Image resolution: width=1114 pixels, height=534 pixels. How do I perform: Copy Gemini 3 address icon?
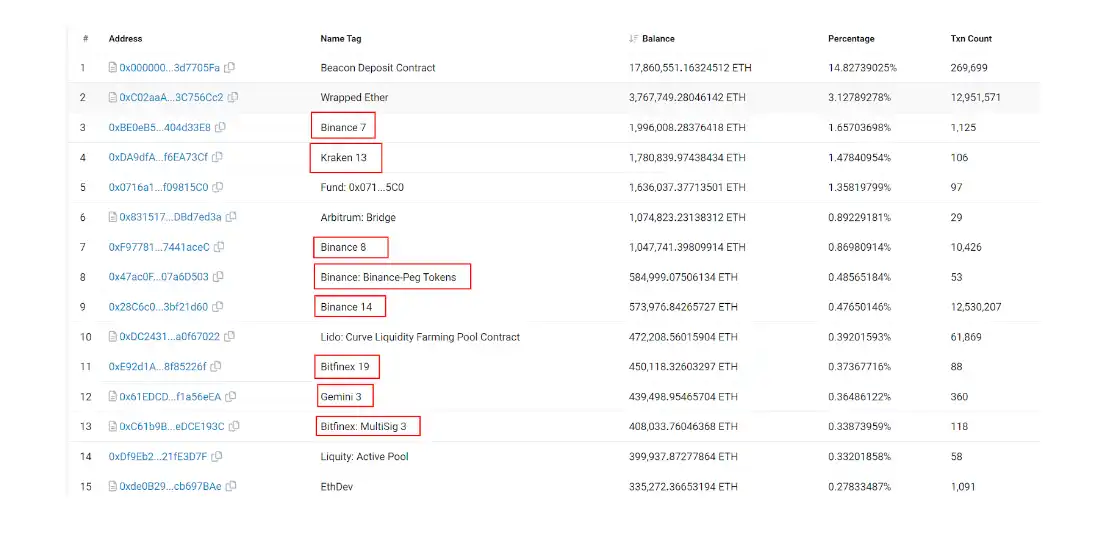230,397
